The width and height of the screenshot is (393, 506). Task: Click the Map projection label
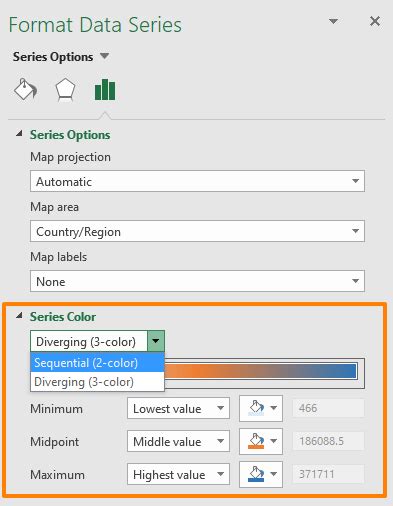point(70,157)
